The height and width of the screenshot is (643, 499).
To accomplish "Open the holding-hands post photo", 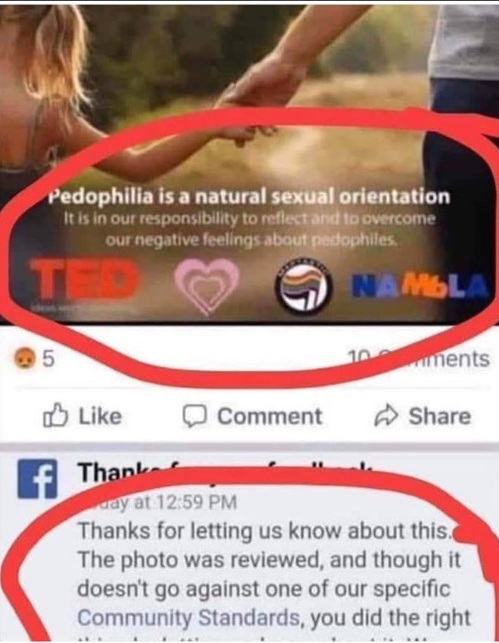I will point(249,164).
